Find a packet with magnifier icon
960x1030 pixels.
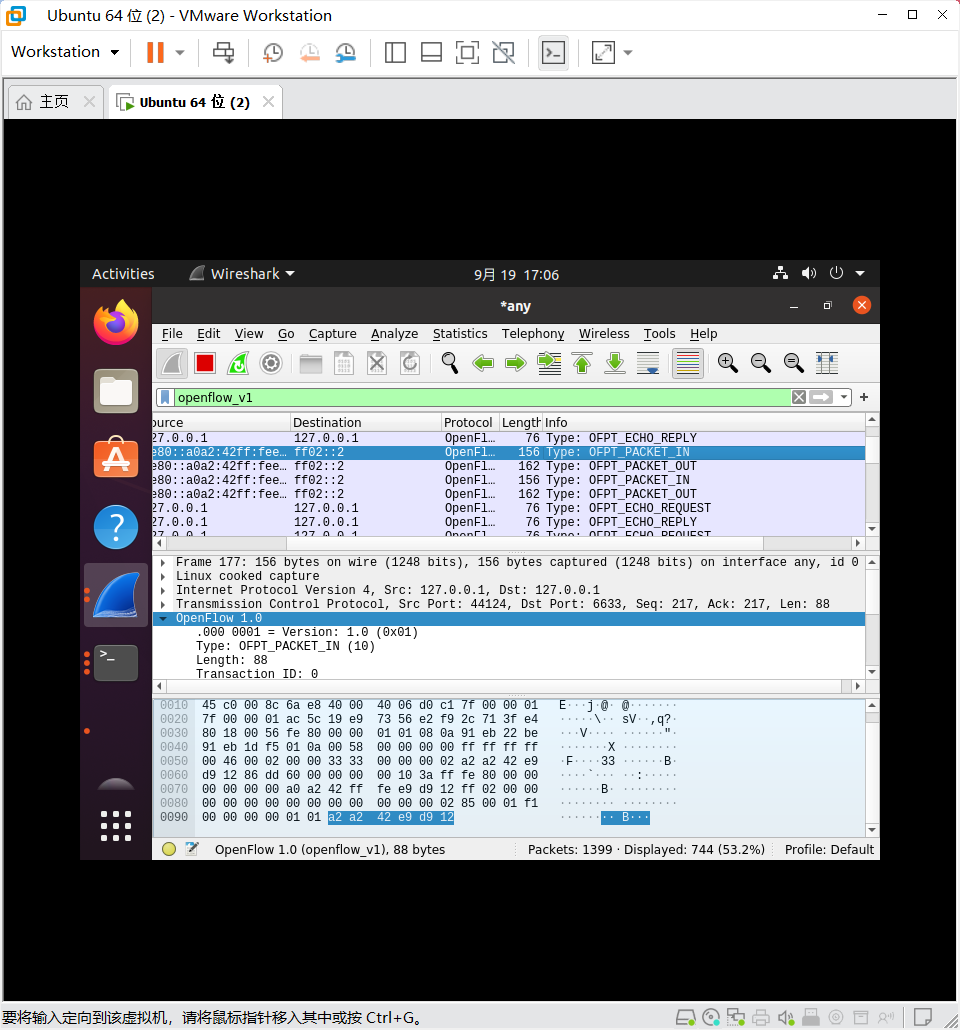coord(449,363)
